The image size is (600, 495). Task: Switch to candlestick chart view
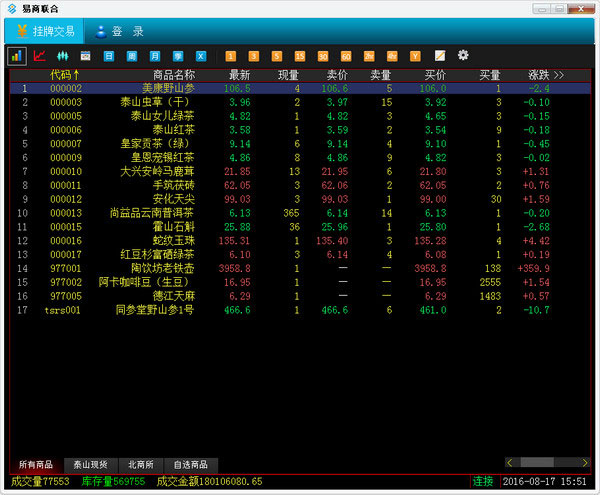(x=63, y=56)
